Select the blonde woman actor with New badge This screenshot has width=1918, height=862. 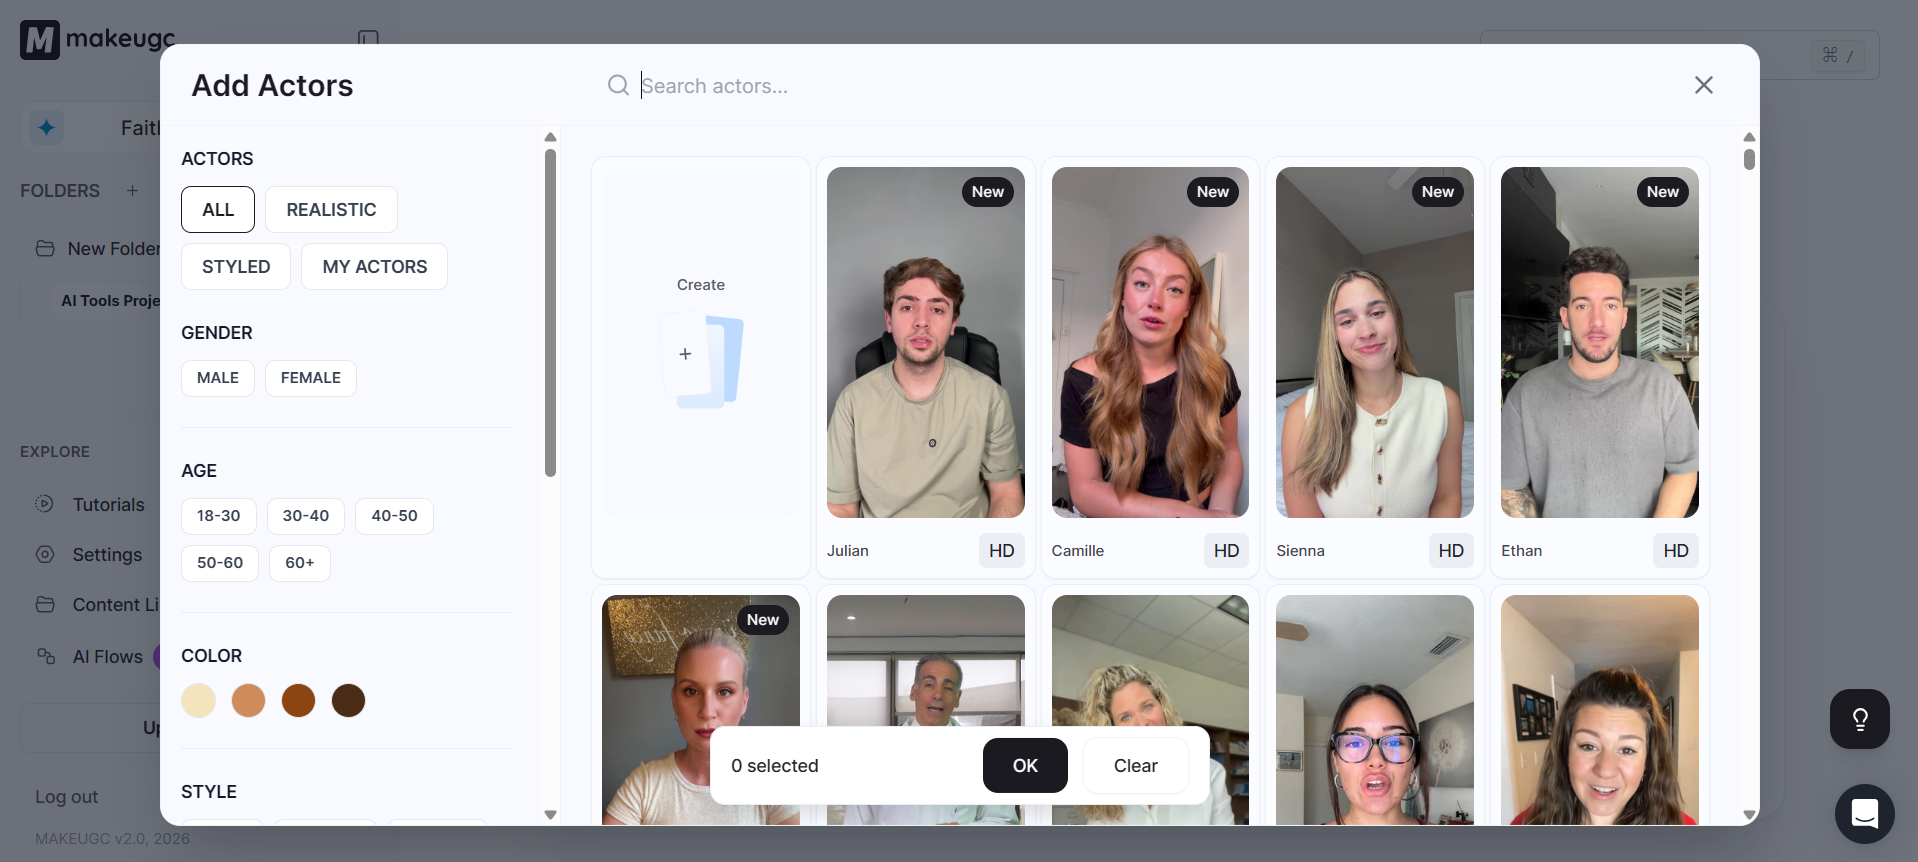point(701,710)
